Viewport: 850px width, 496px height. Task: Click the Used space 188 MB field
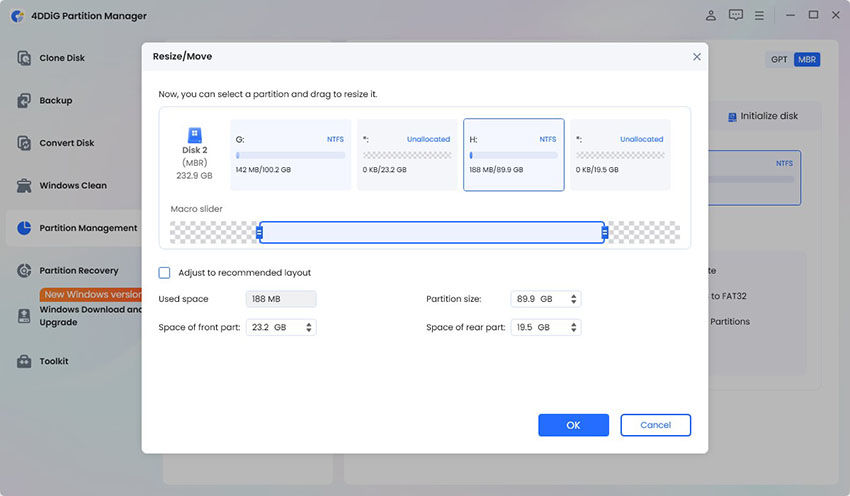pyautogui.click(x=281, y=299)
